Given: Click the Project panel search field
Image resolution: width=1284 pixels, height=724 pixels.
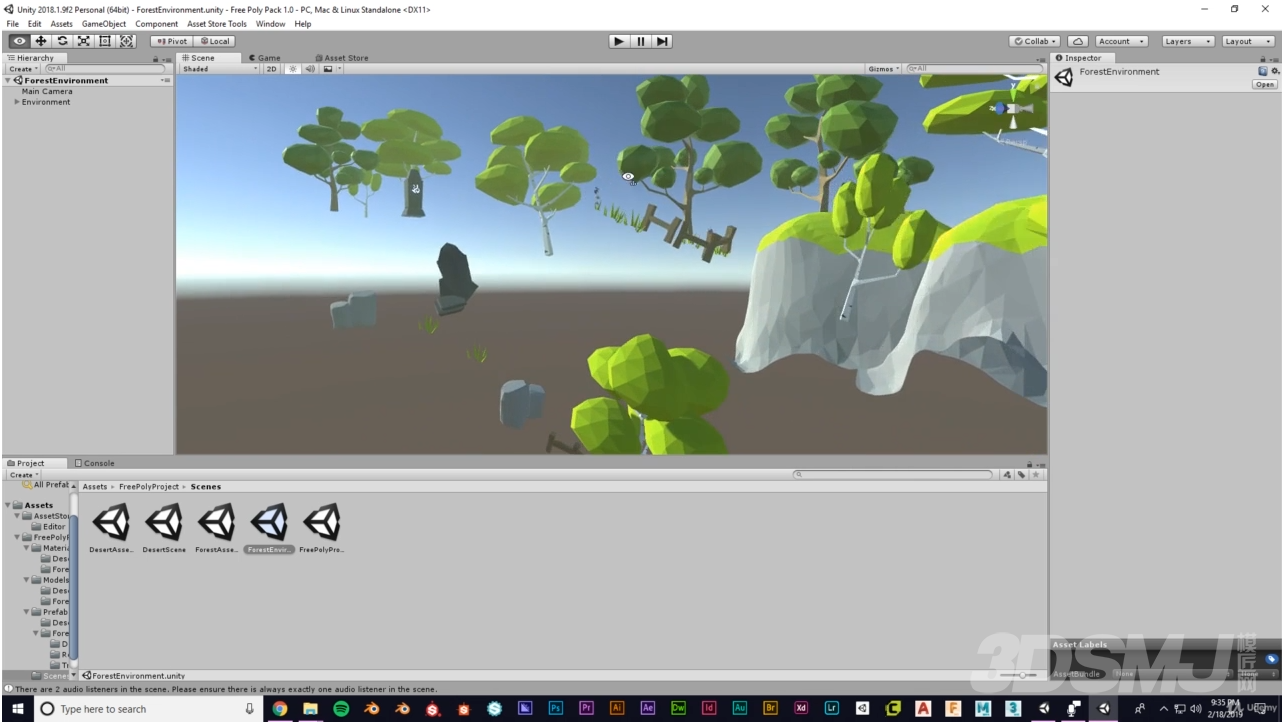Looking at the screenshot, I should point(893,475).
